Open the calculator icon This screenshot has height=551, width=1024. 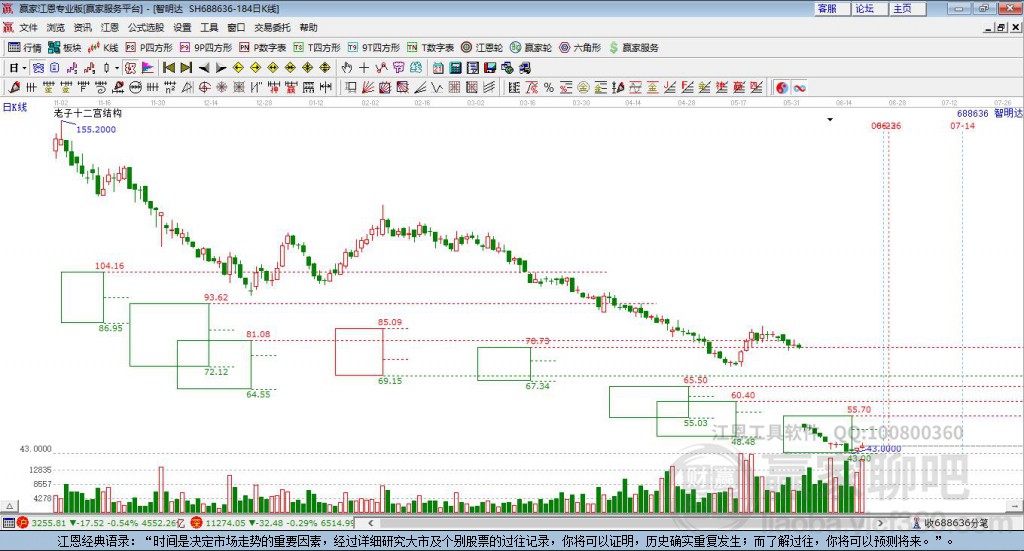455,68
